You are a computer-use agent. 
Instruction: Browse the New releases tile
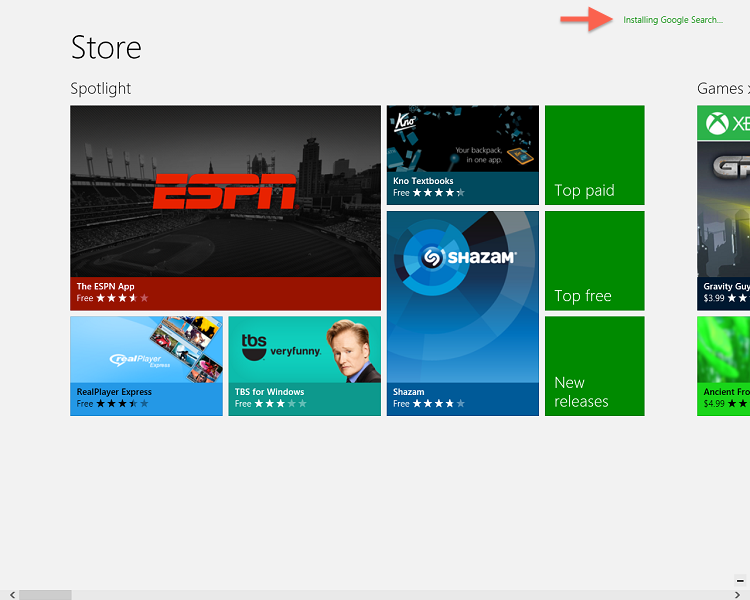pos(594,366)
